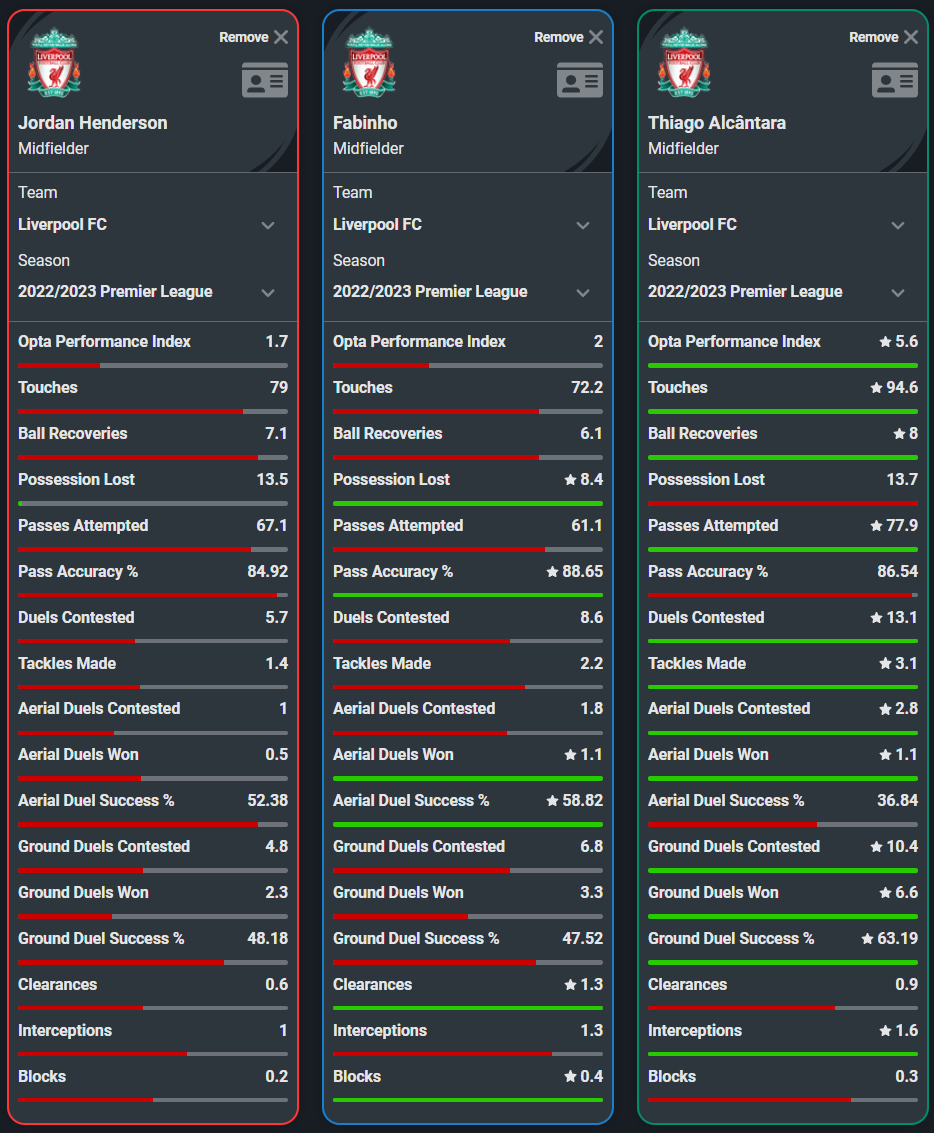Click Henderson's Ground Duels Won value 2.3

coord(277,892)
